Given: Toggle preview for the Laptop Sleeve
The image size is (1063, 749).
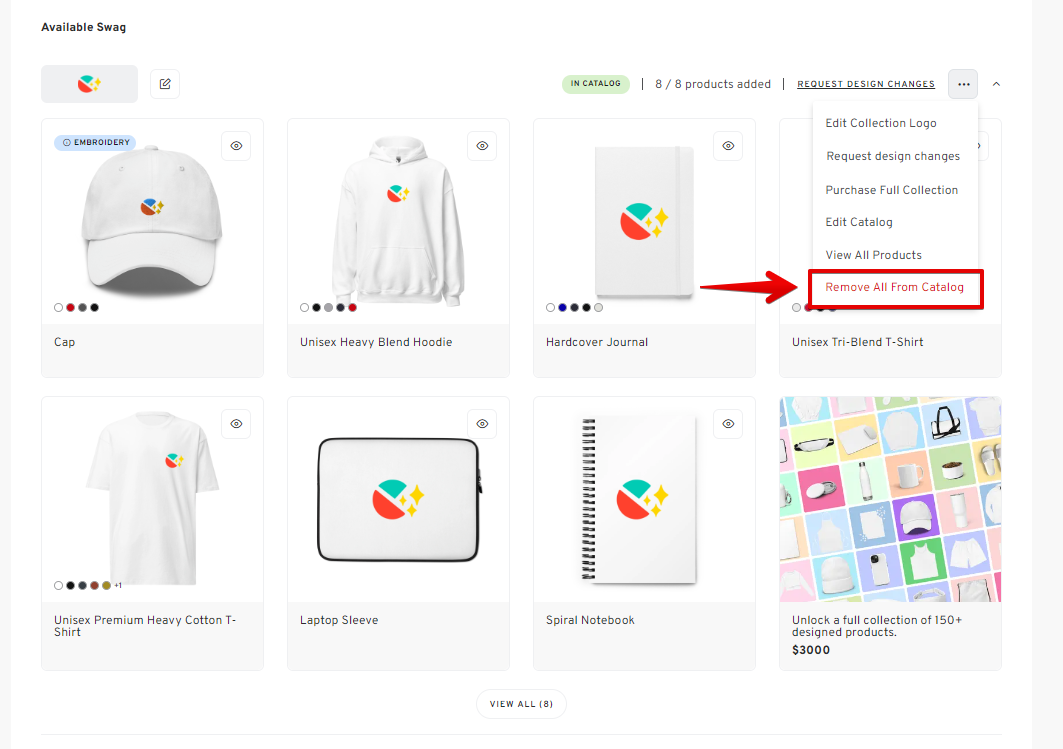Looking at the screenshot, I should pos(482,424).
